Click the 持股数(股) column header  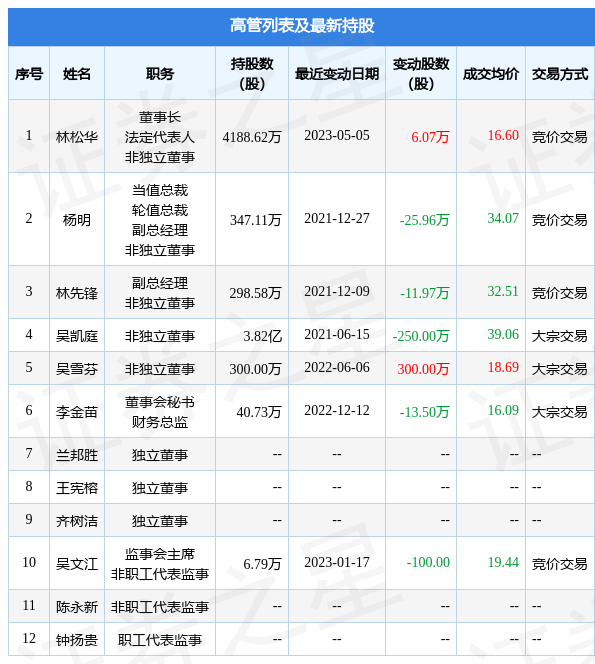coord(252,74)
